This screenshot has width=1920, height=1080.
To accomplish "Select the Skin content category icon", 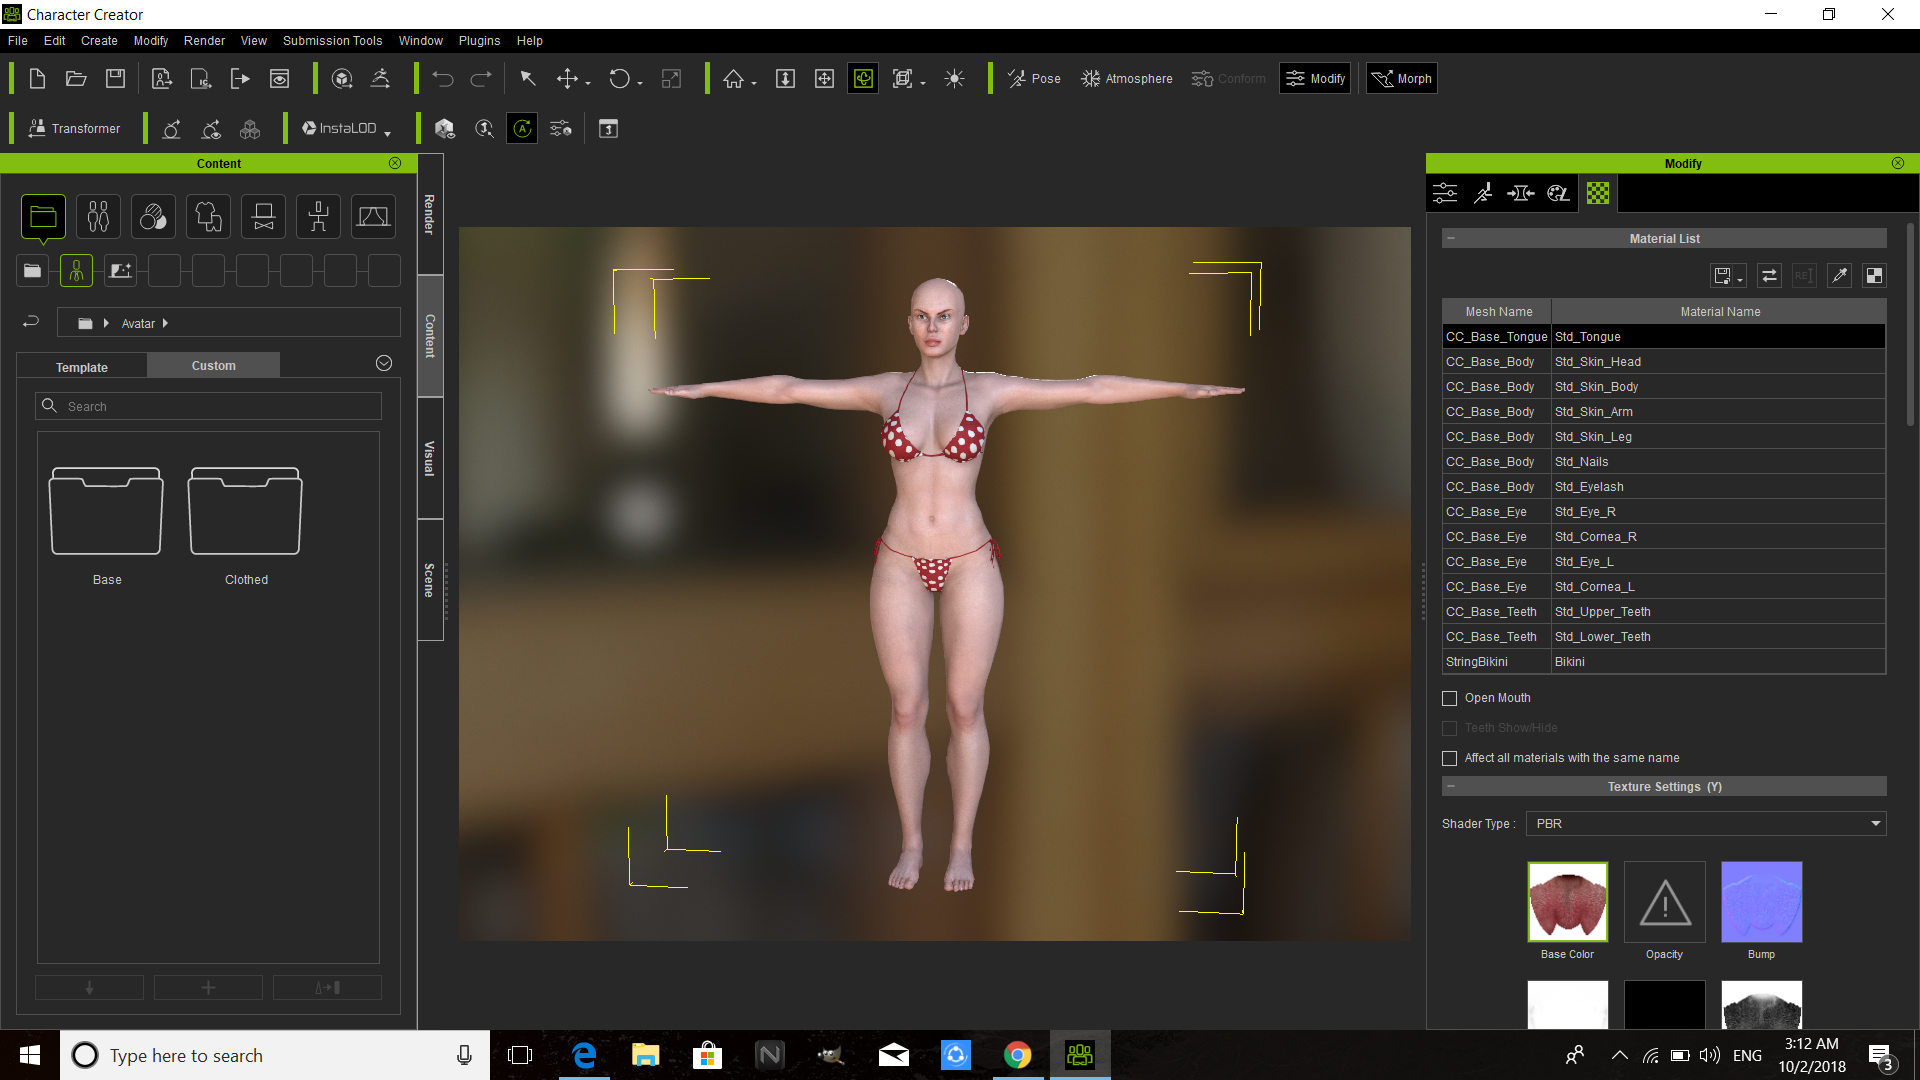I will pyautogui.click(x=153, y=217).
